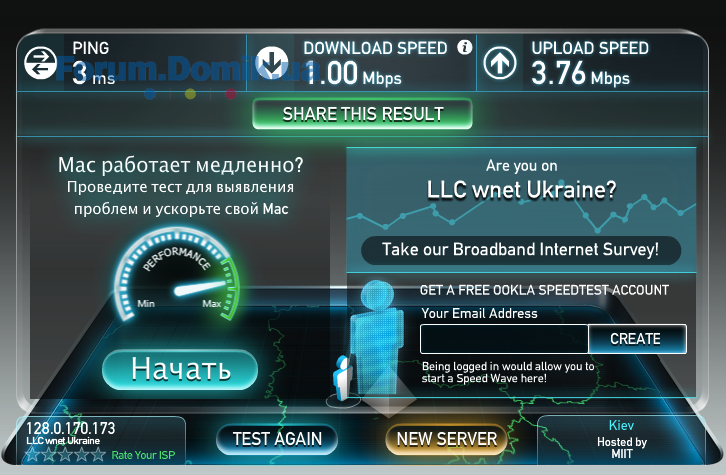This screenshot has width=726, height=475.
Task: Open the Take our Broadband Internet Survey link
Action: pyautogui.click(x=520, y=250)
